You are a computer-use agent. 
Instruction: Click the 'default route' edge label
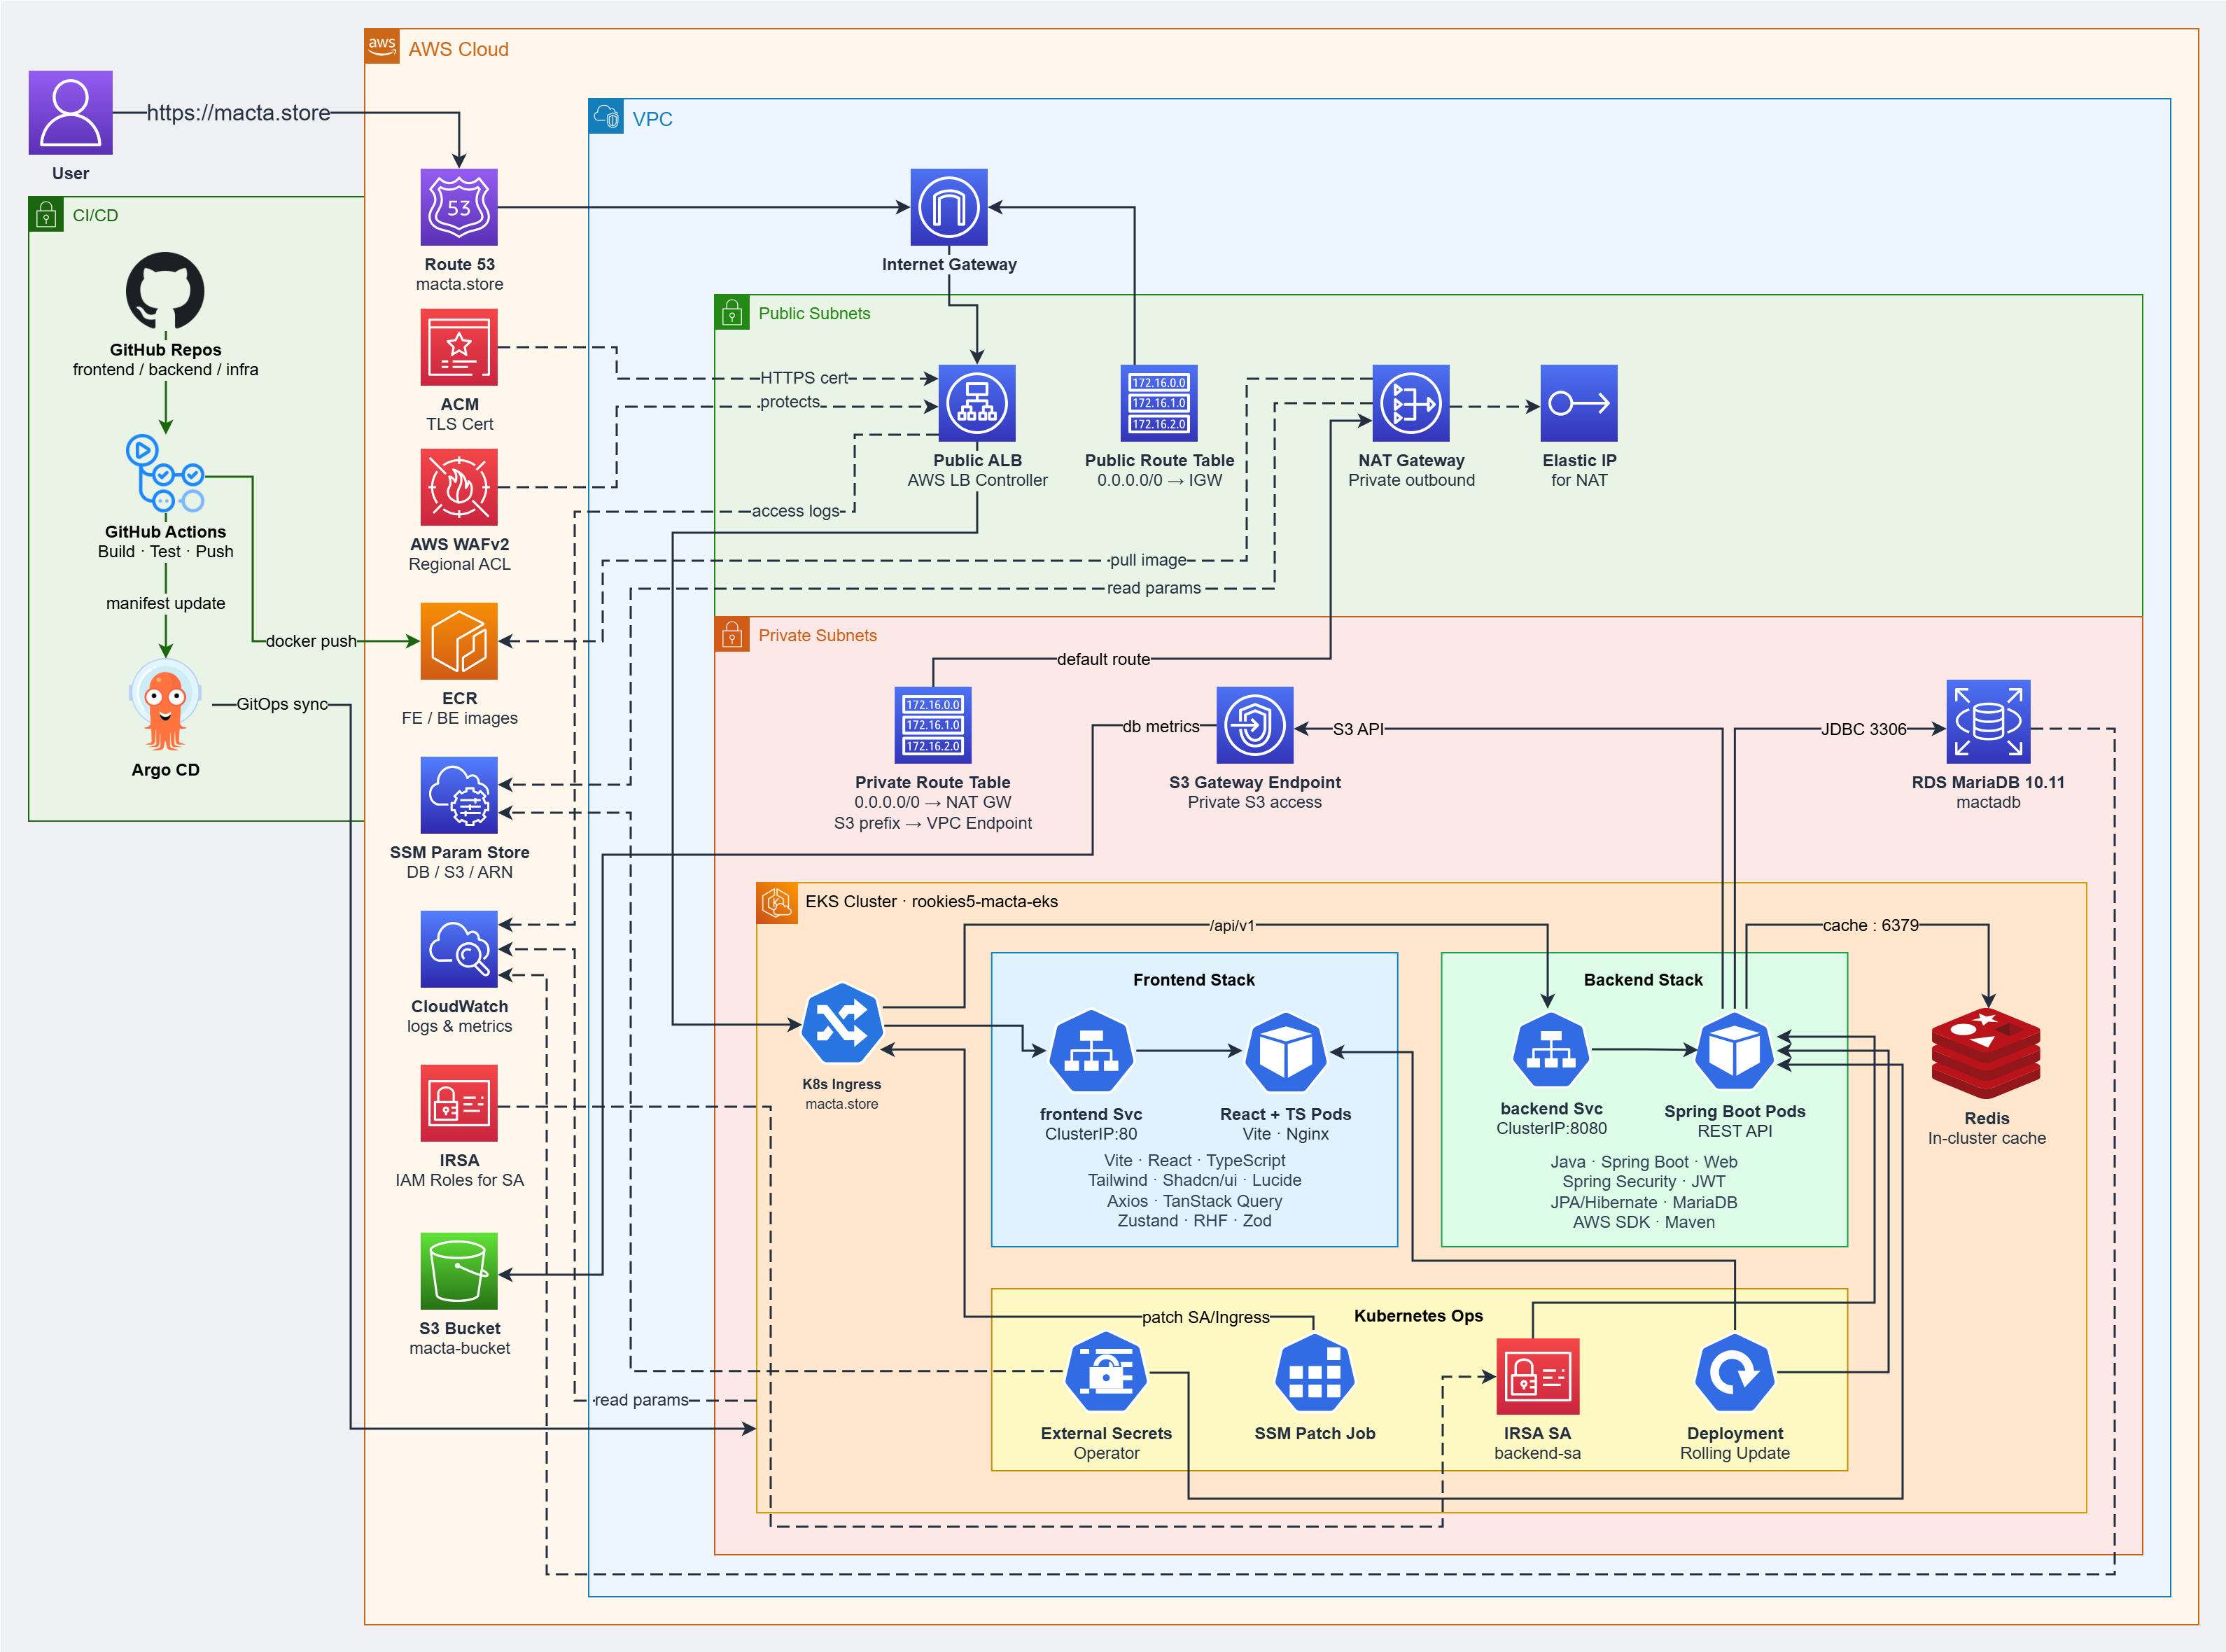click(x=1103, y=659)
